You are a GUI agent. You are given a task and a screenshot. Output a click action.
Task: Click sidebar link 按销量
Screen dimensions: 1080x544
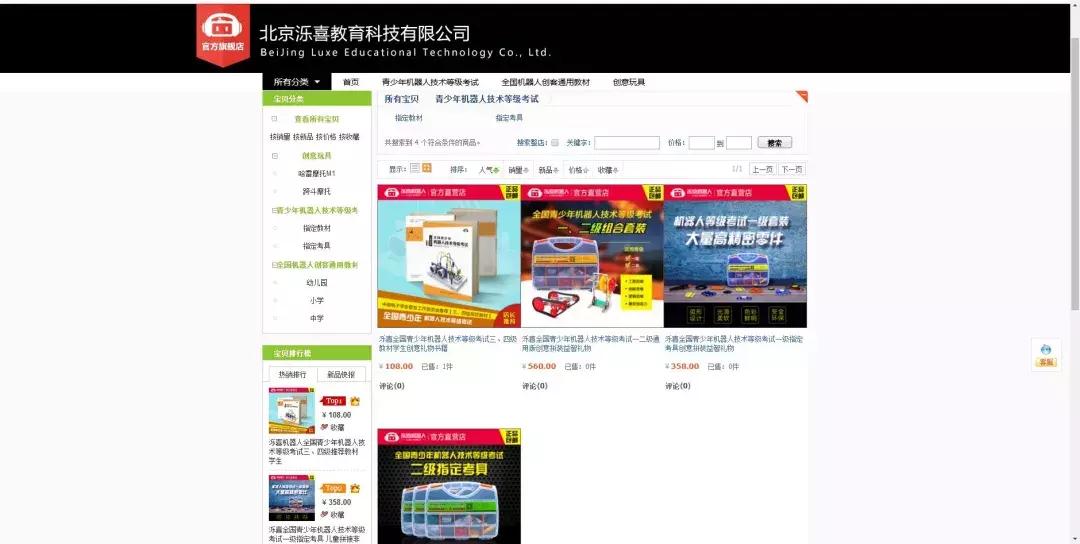pyautogui.click(x=280, y=137)
